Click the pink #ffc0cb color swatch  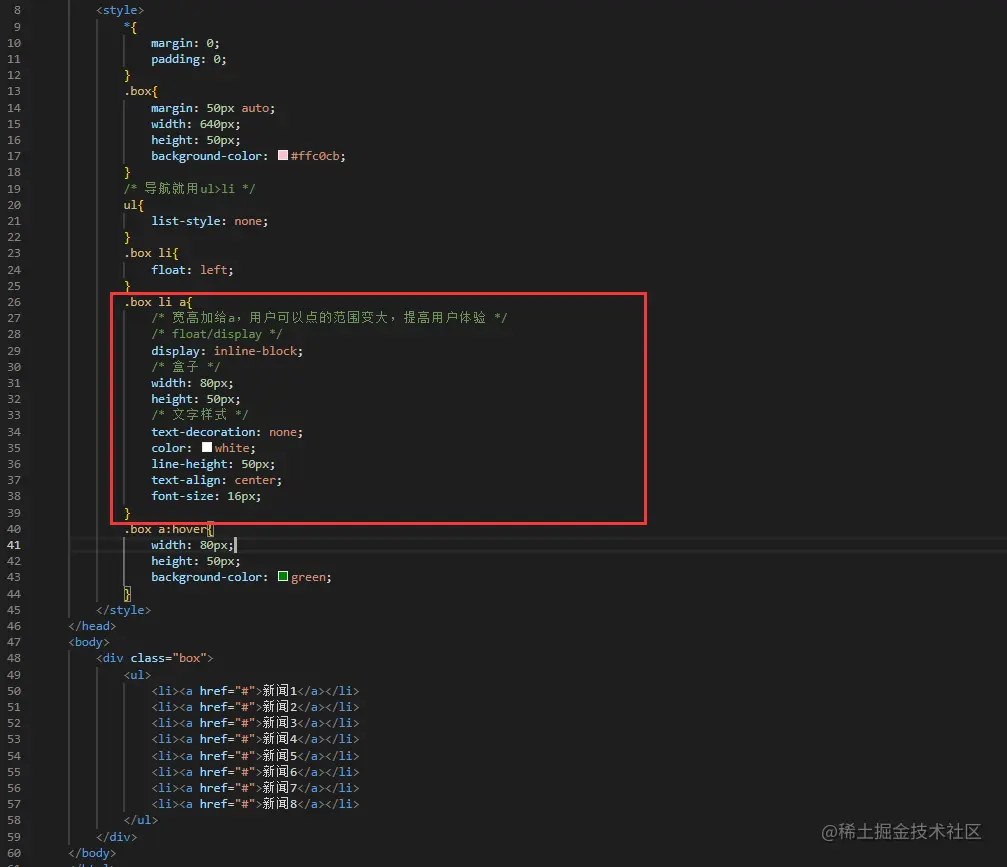coord(283,155)
